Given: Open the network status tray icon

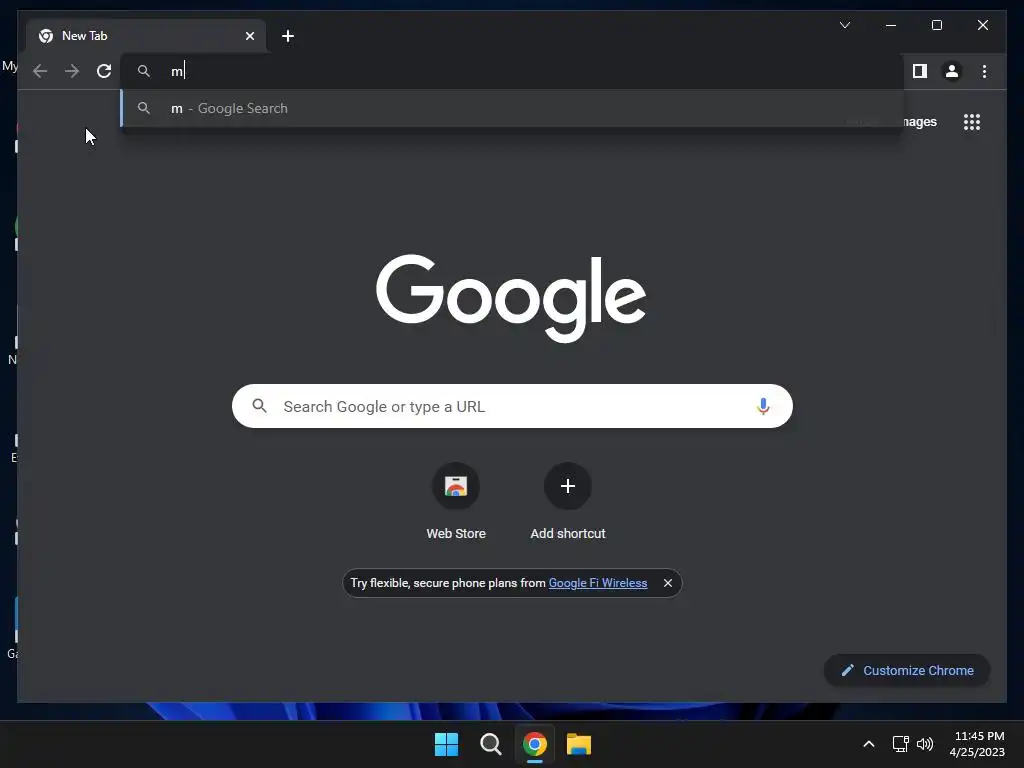Looking at the screenshot, I should pos(901,744).
